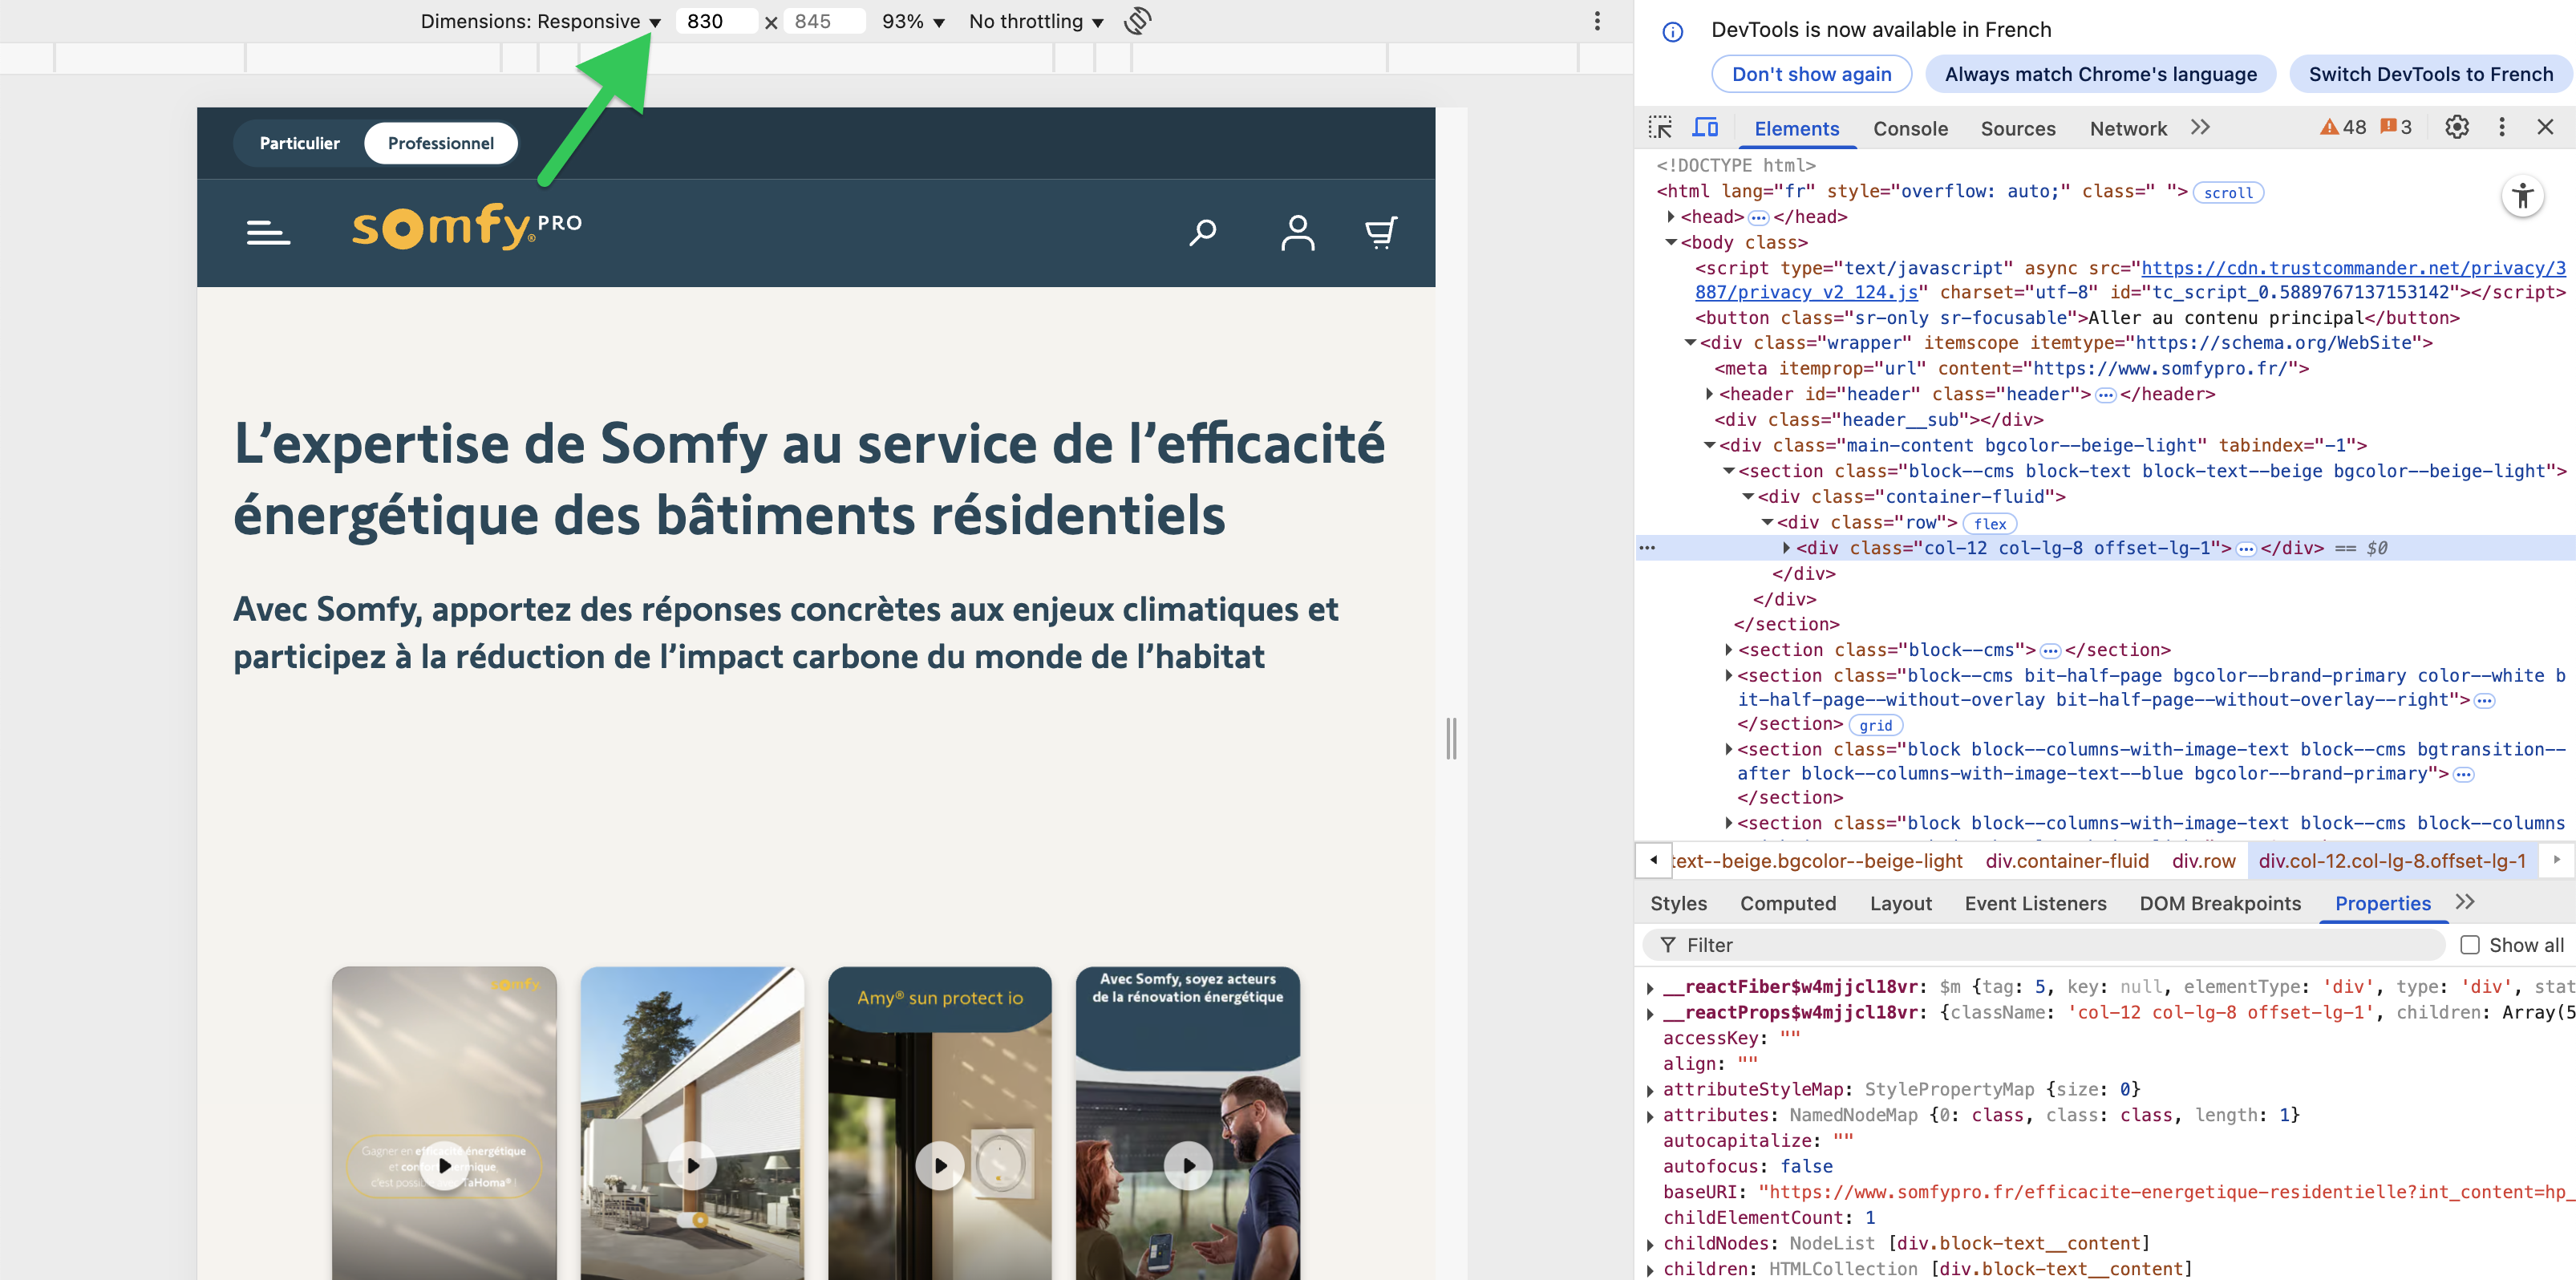The width and height of the screenshot is (2576, 1280).
Task: Click Switch DevTools to French button
Action: (2430, 74)
